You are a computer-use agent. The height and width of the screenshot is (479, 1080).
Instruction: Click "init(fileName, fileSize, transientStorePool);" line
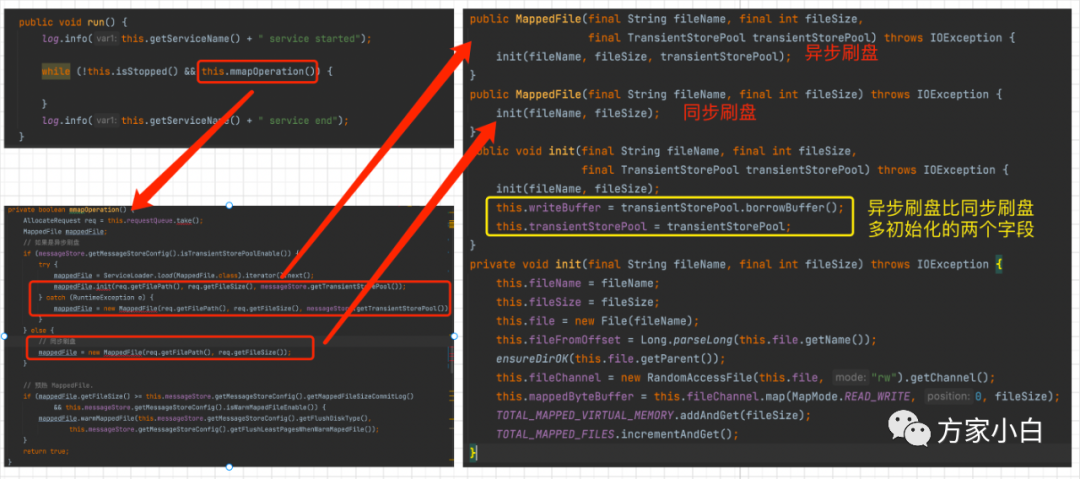click(643, 57)
